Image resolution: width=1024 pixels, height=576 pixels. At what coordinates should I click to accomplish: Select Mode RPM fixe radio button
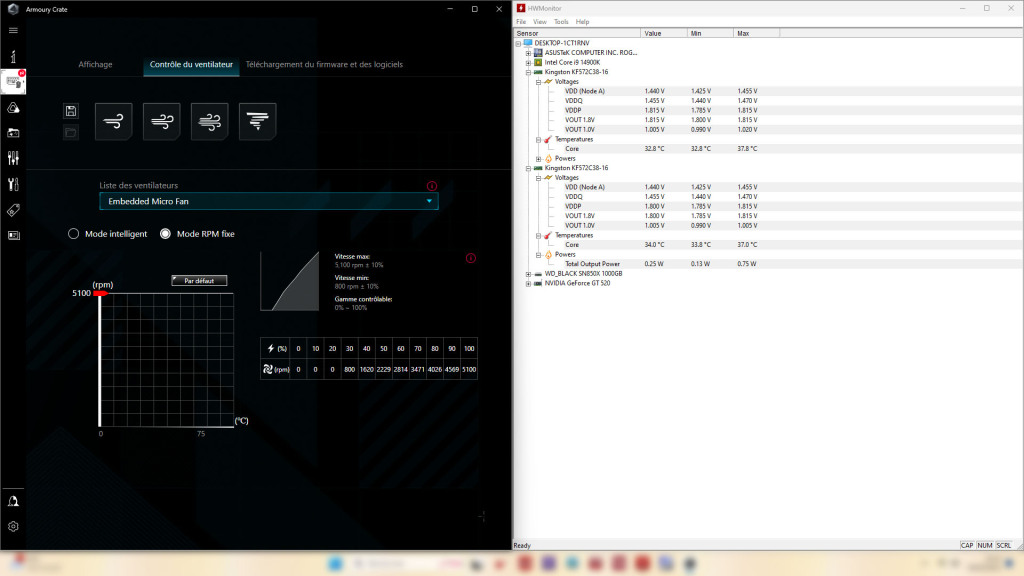coord(166,233)
